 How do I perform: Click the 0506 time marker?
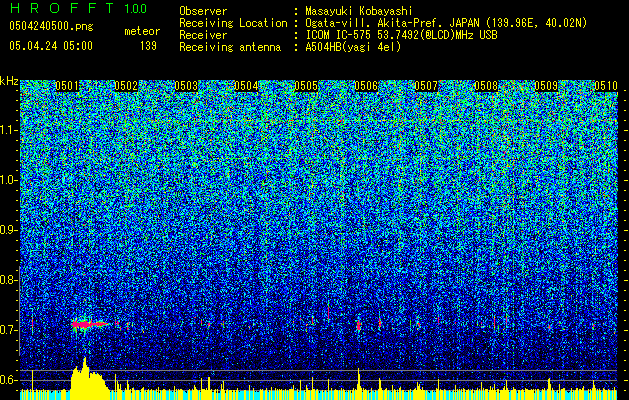point(366,86)
